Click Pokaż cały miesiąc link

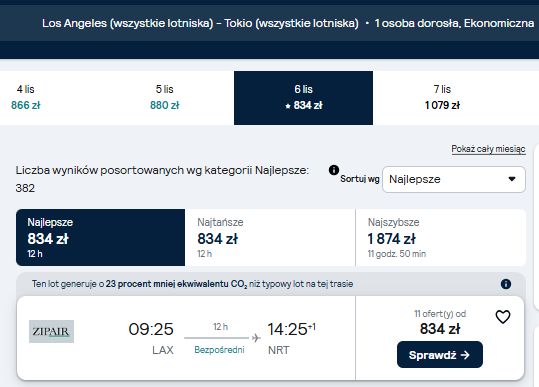(x=488, y=149)
